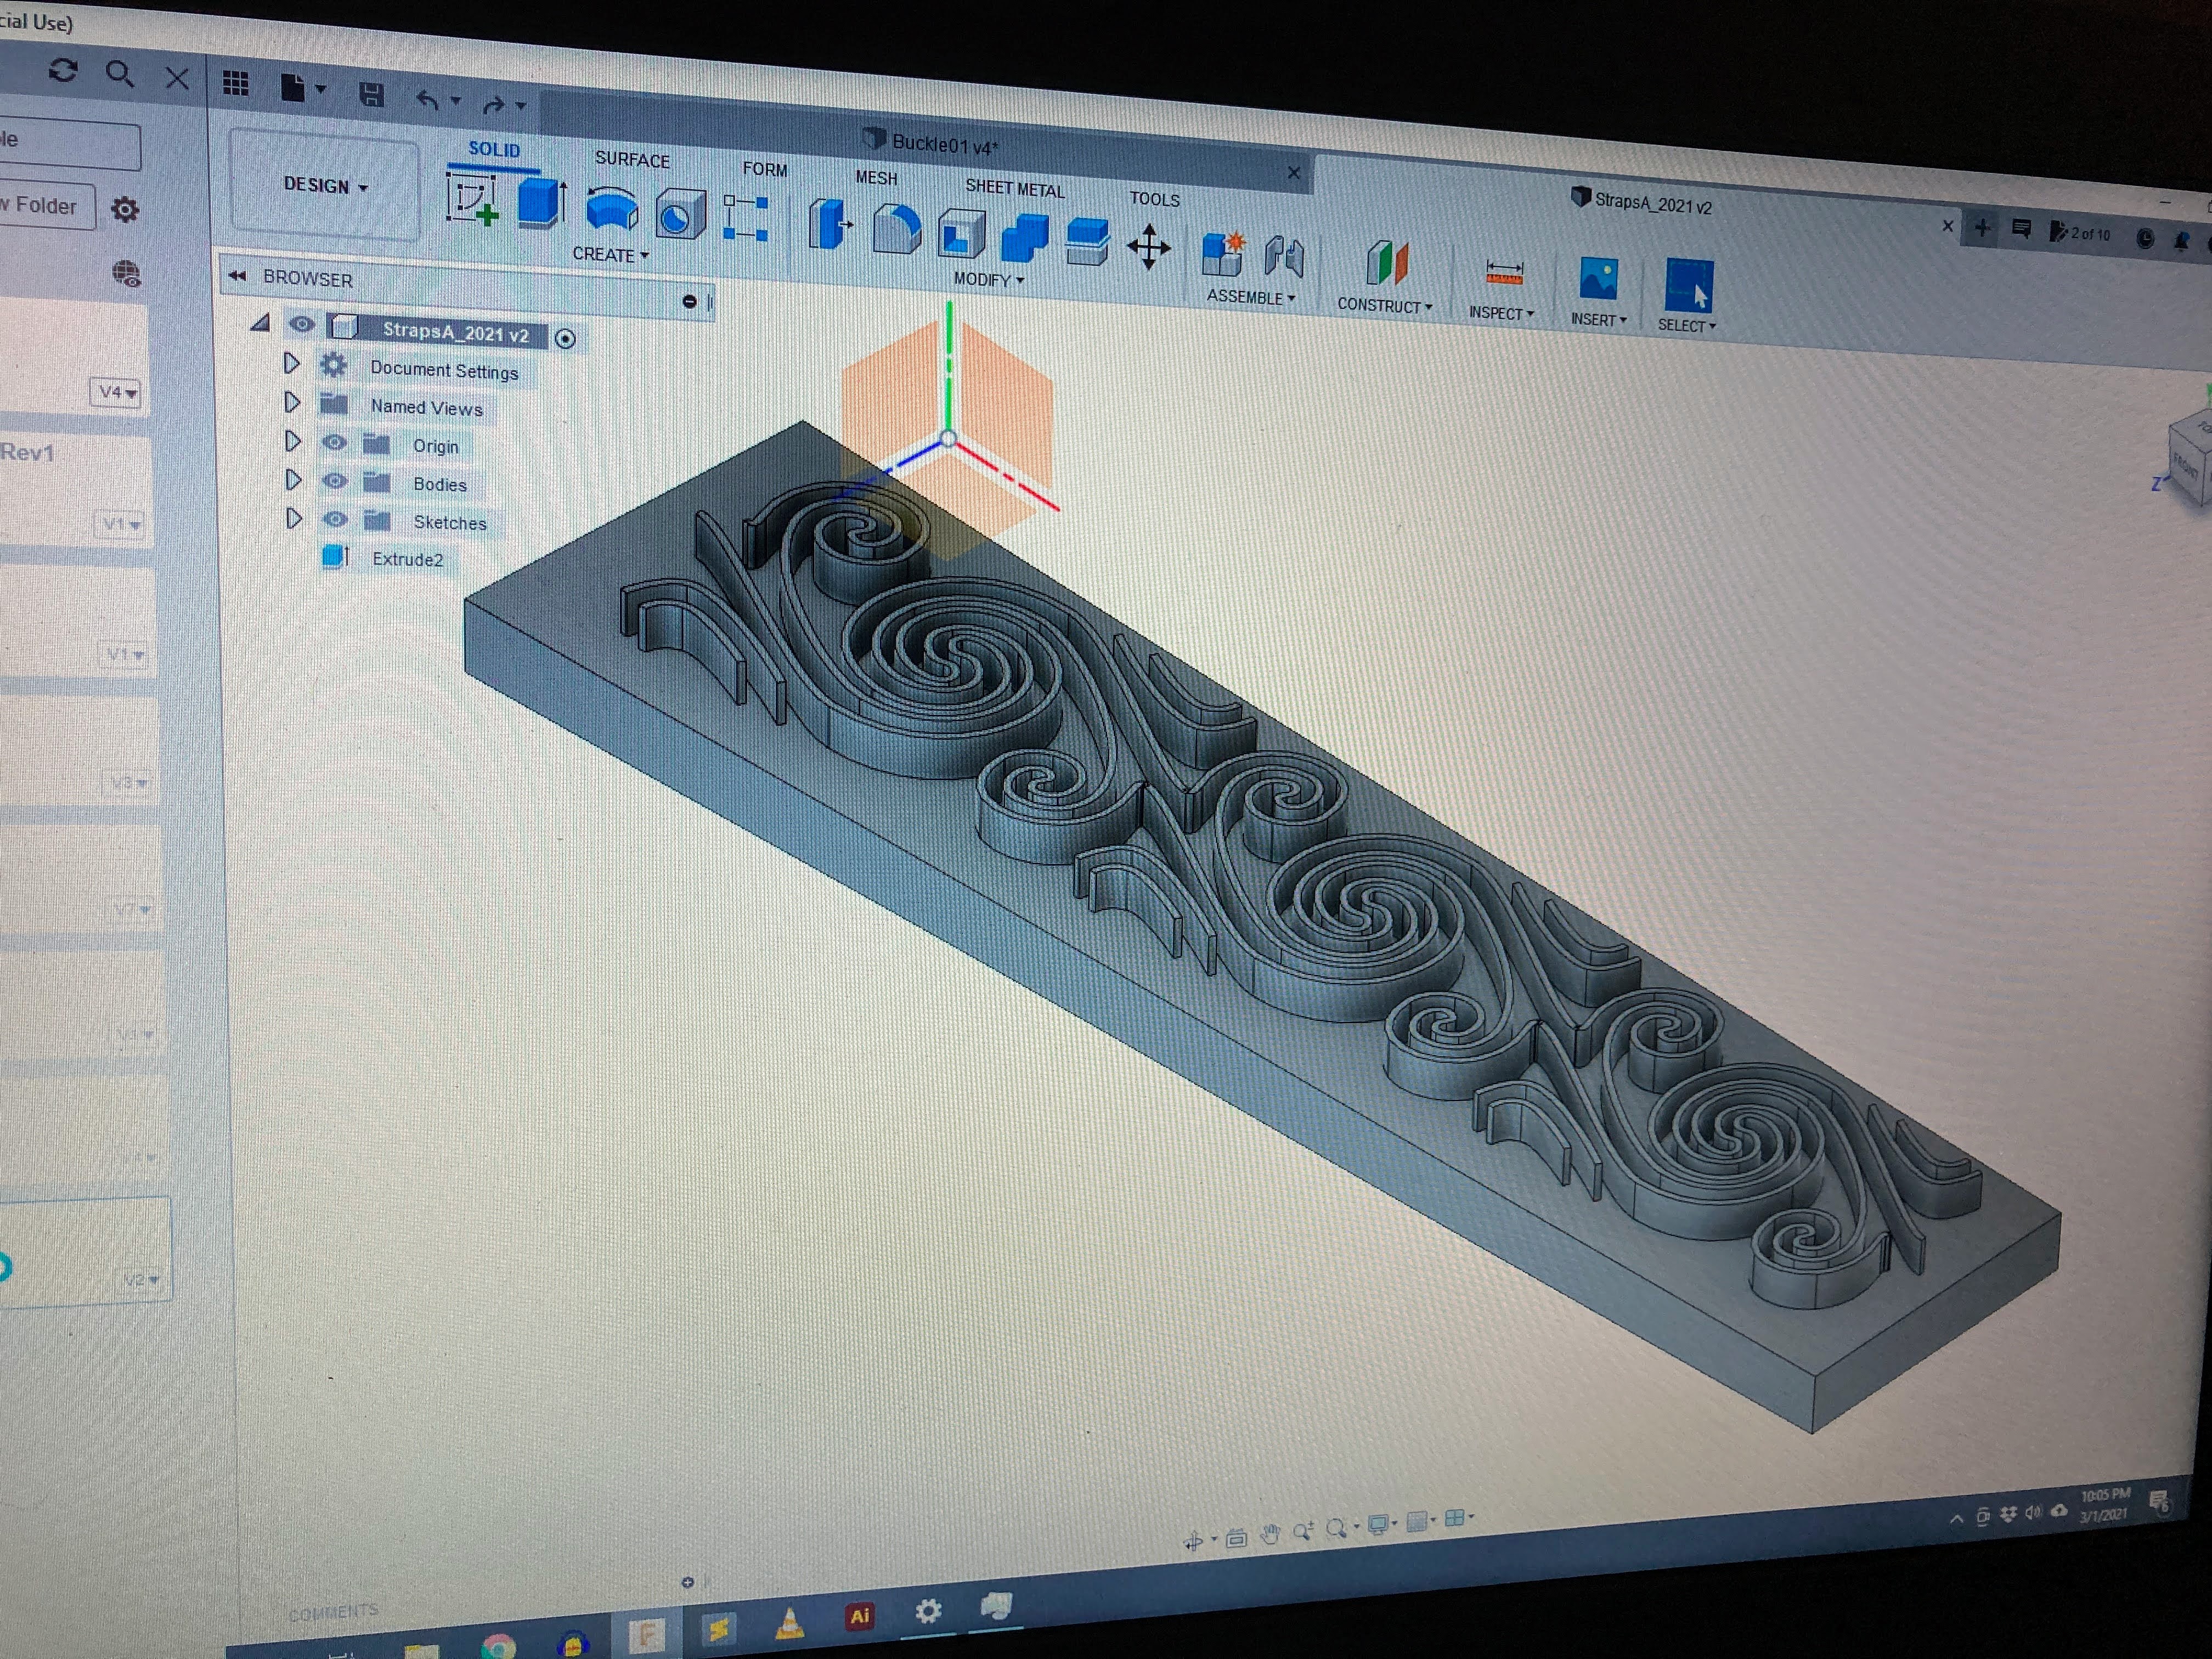Open the CONSTRUCT dropdown menu
The height and width of the screenshot is (1659, 2212).
(x=1384, y=305)
